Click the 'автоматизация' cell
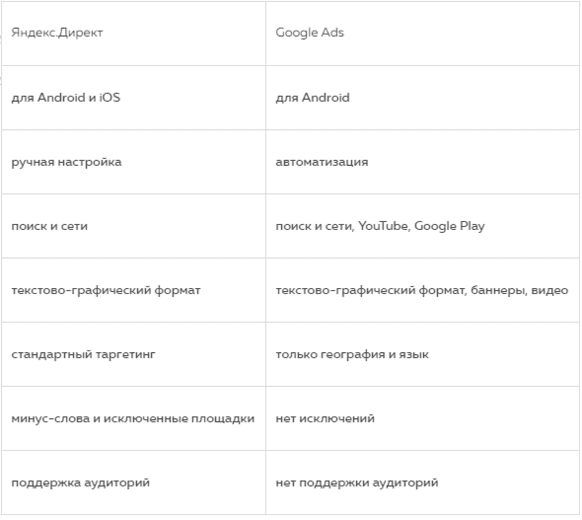Screen dimensions: 582x520 (x=422, y=162)
